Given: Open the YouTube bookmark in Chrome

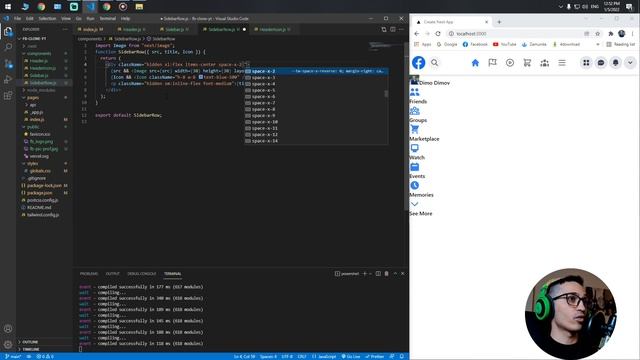Looking at the screenshot, I should (504, 44).
